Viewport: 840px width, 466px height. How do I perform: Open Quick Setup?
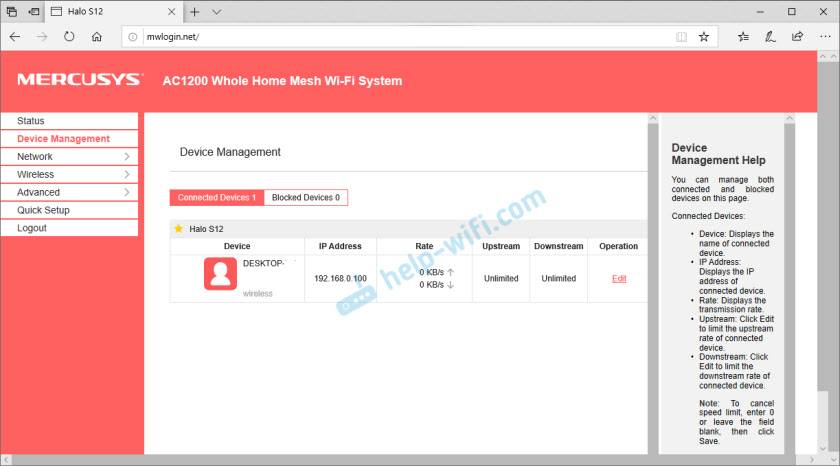tap(69, 210)
